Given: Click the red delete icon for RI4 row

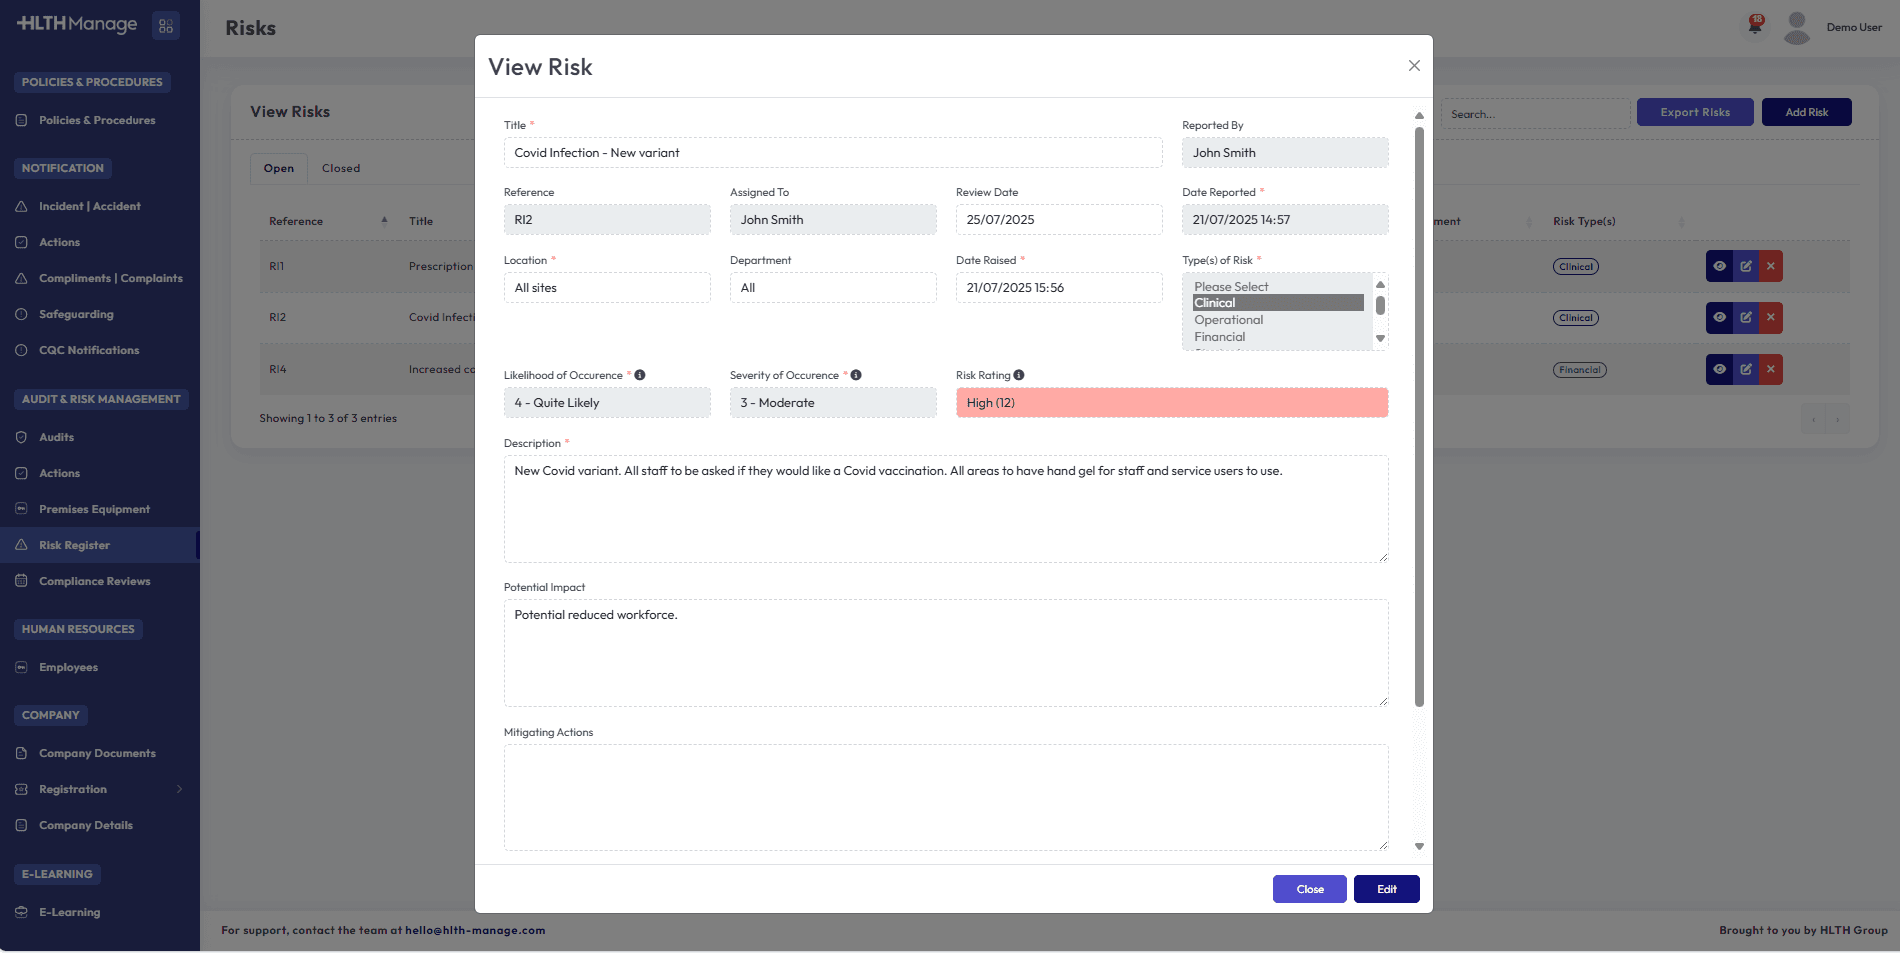Looking at the screenshot, I should point(1771,369).
